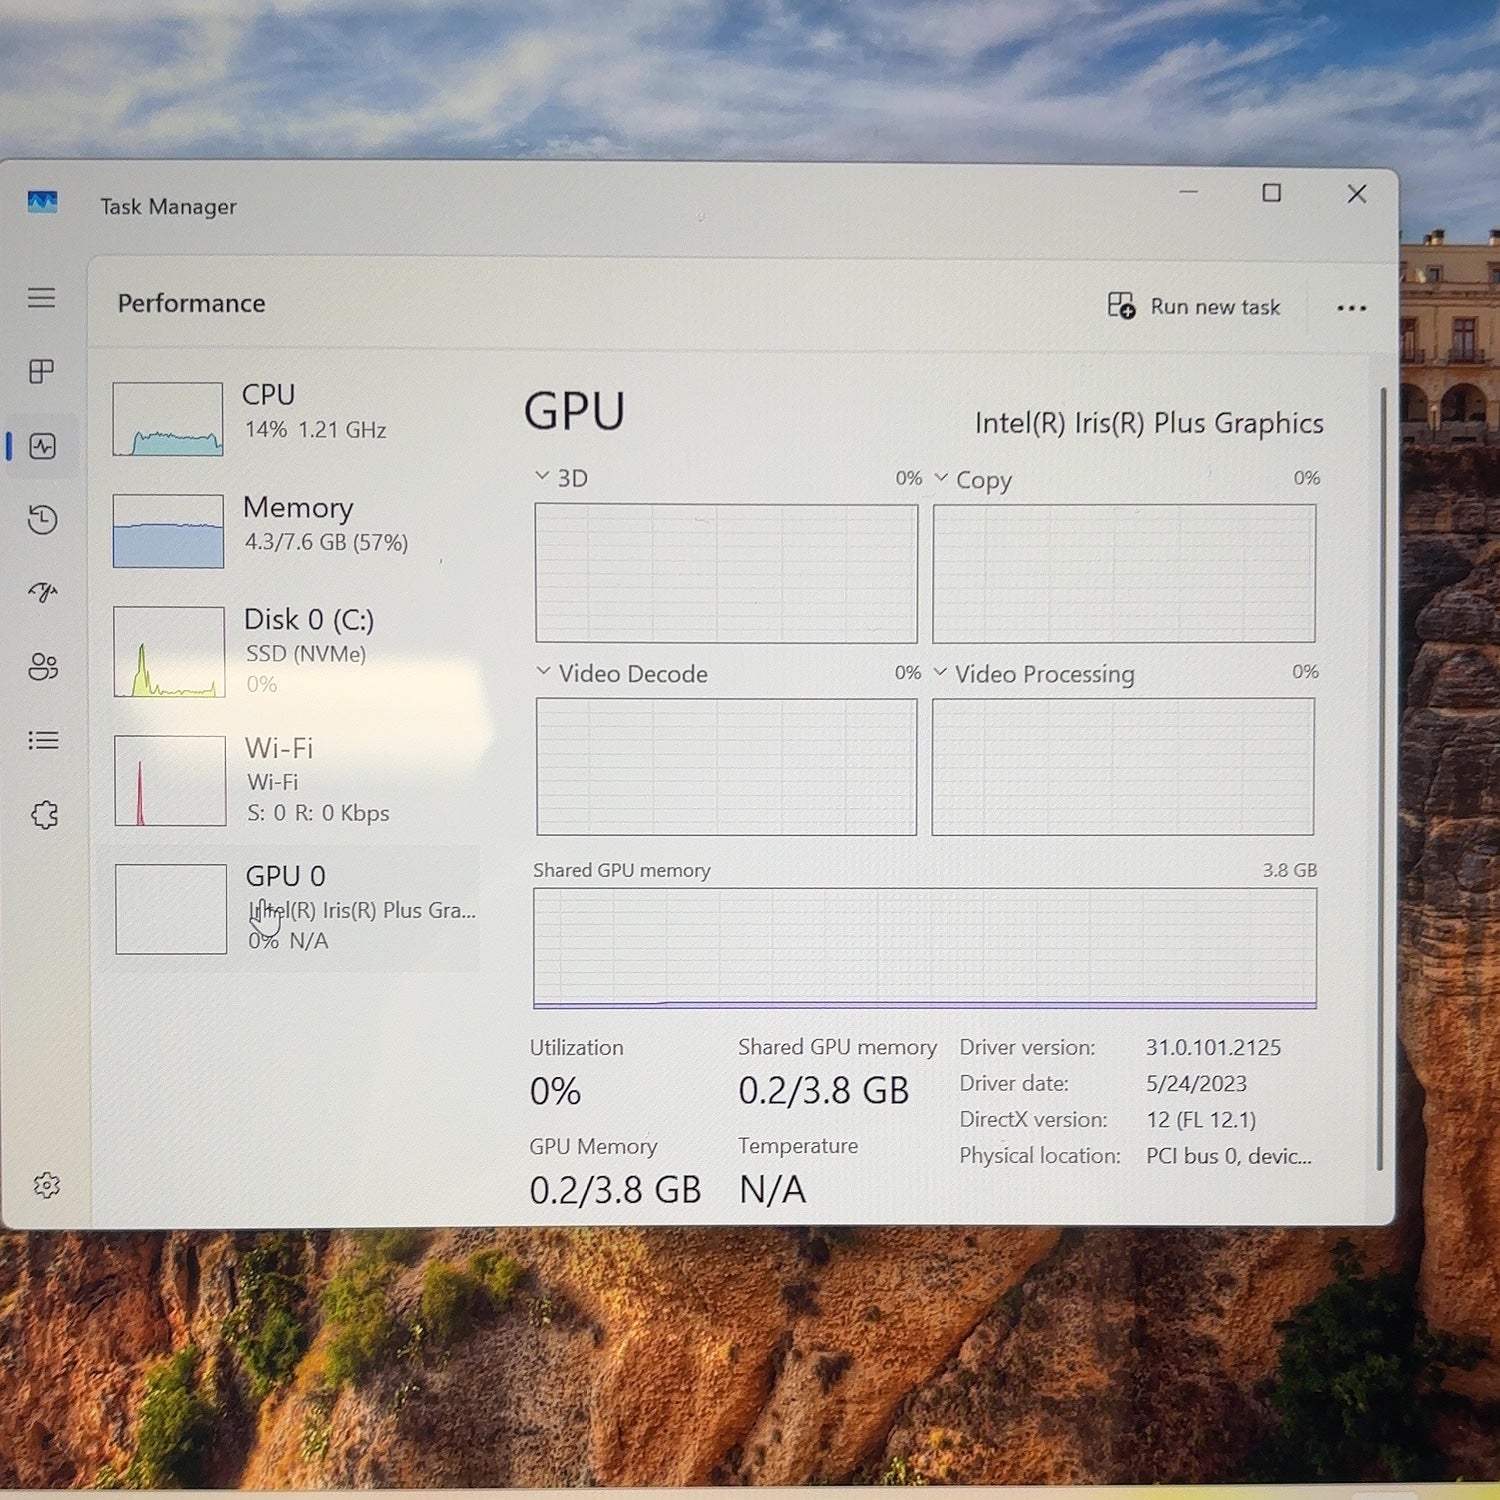Click the GPU 0 thumbnail graph

[x=171, y=909]
